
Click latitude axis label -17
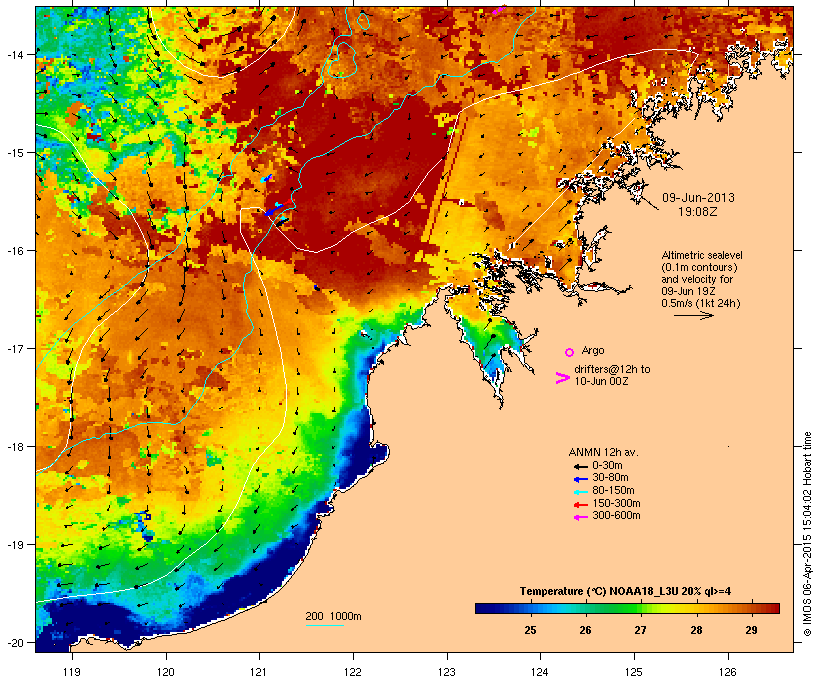[x=14, y=348]
